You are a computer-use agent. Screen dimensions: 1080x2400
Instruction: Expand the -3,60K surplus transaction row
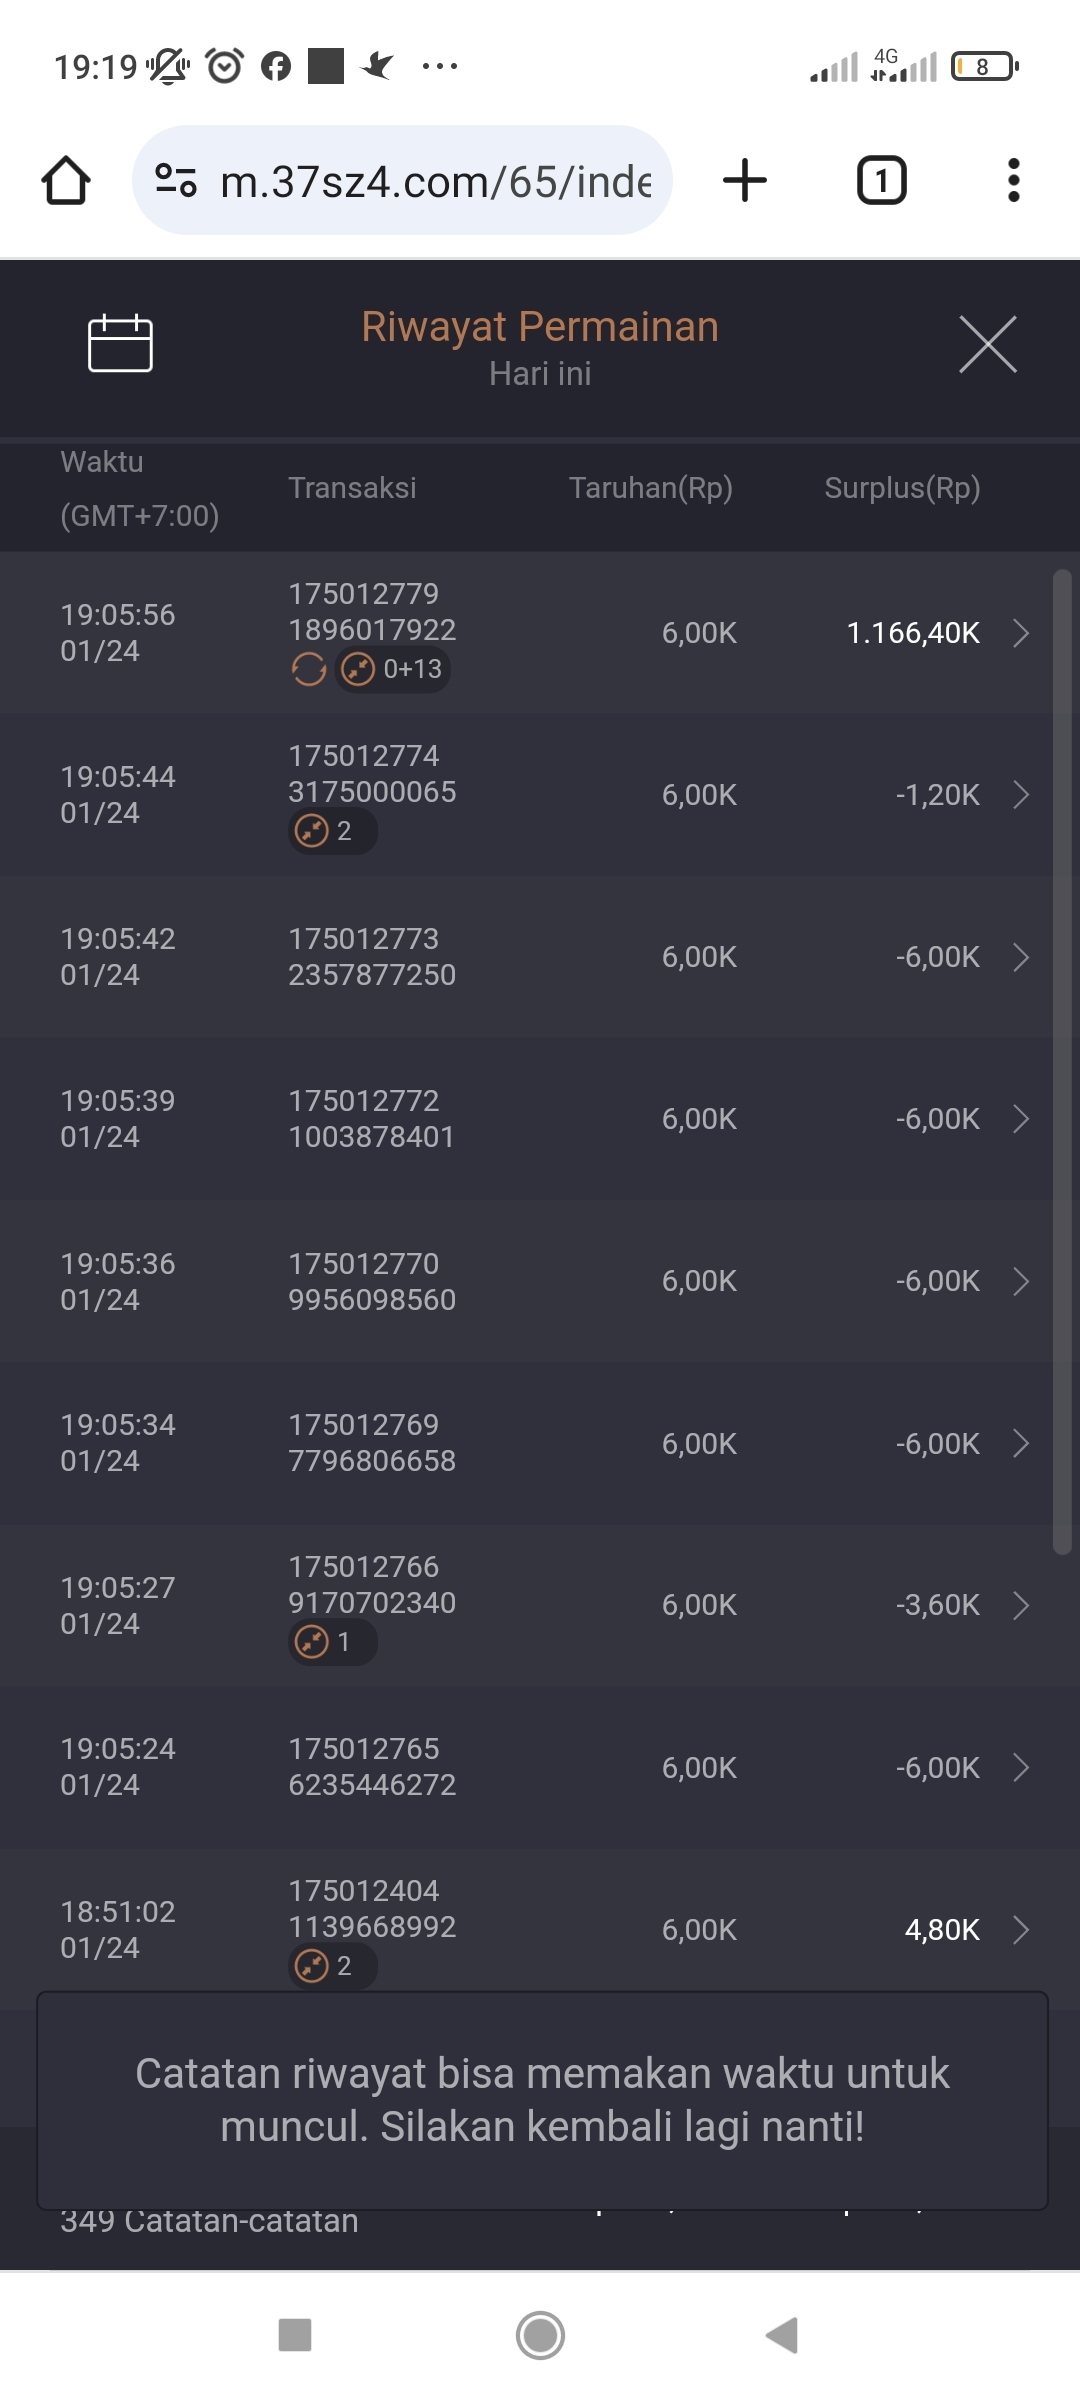(x=1020, y=1605)
